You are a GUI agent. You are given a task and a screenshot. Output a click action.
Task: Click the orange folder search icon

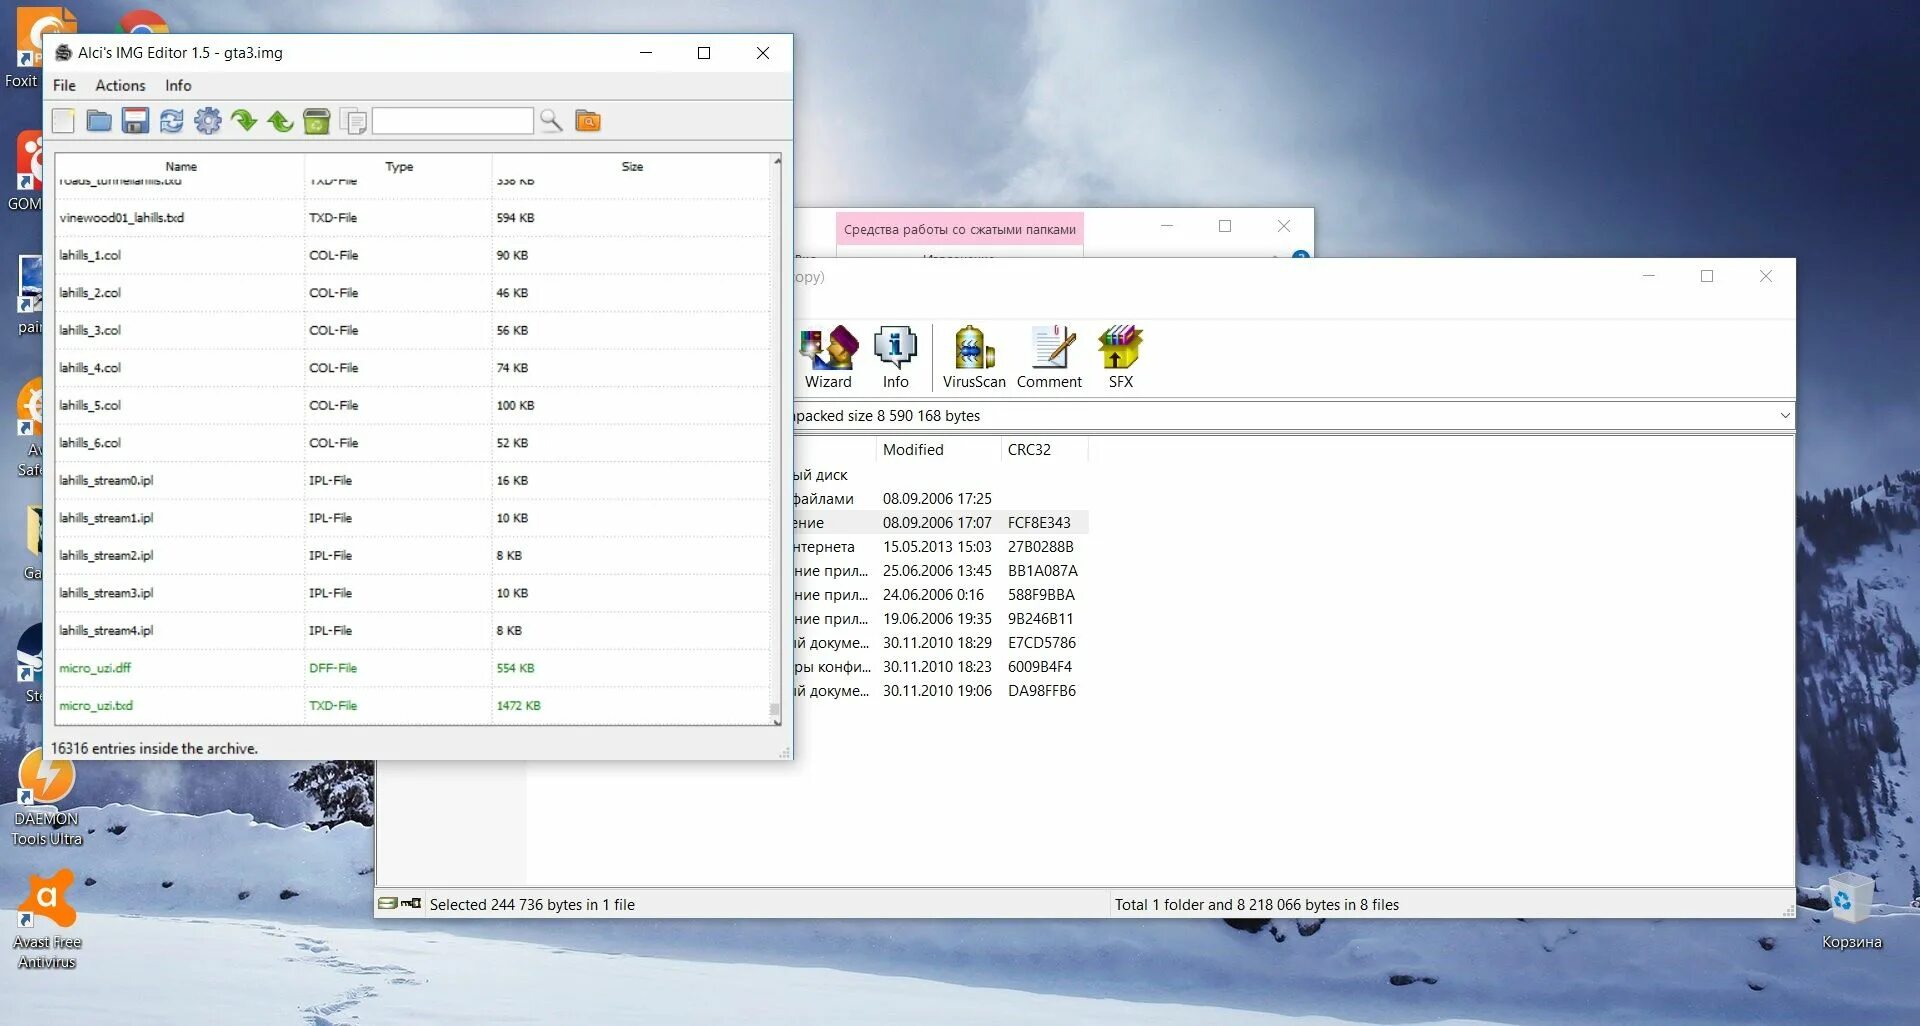click(588, 121)
